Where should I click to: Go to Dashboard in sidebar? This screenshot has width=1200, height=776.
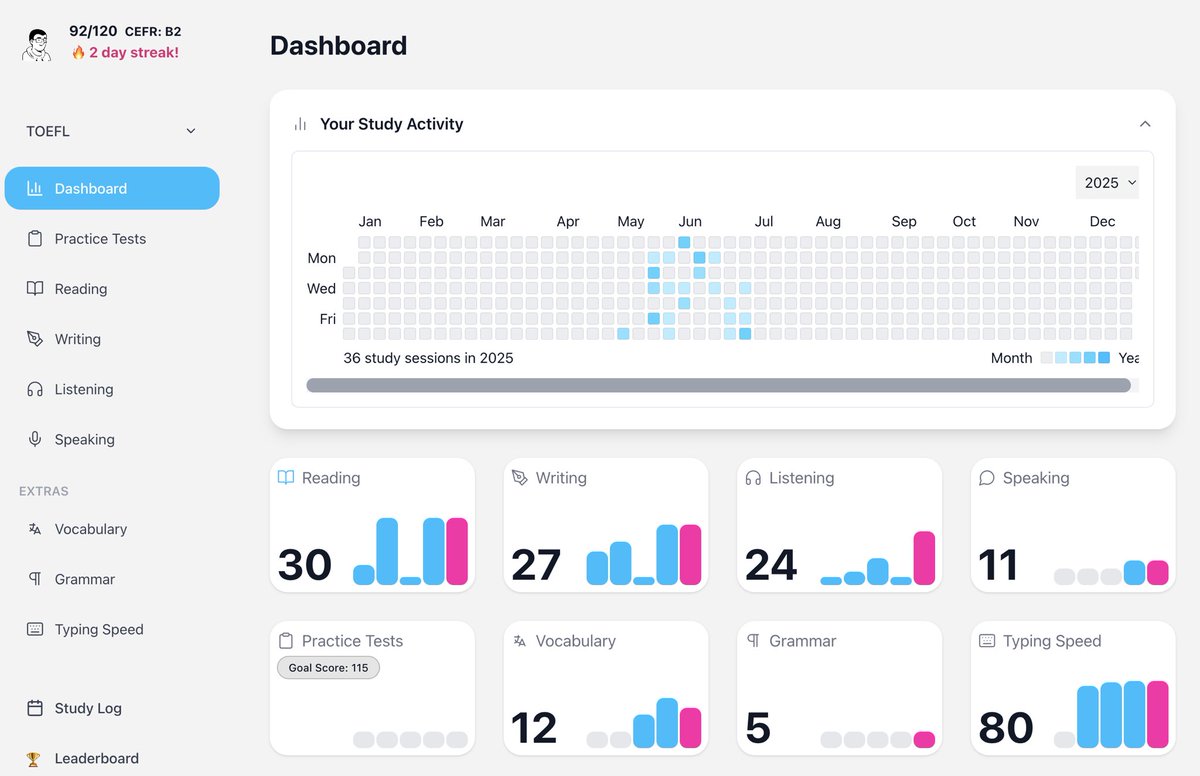tap(112, 188)
